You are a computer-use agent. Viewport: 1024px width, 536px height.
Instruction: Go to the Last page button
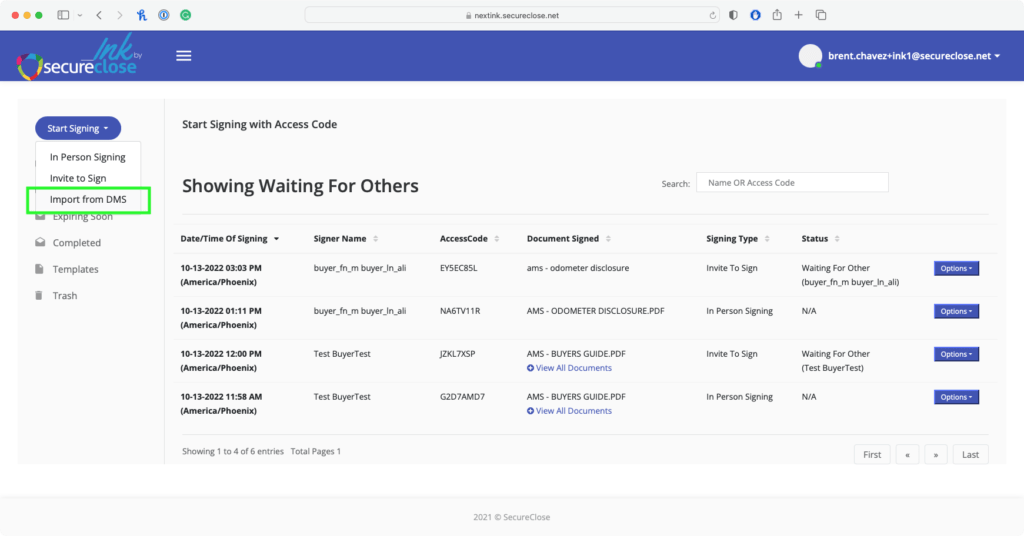tap(970, 454)
